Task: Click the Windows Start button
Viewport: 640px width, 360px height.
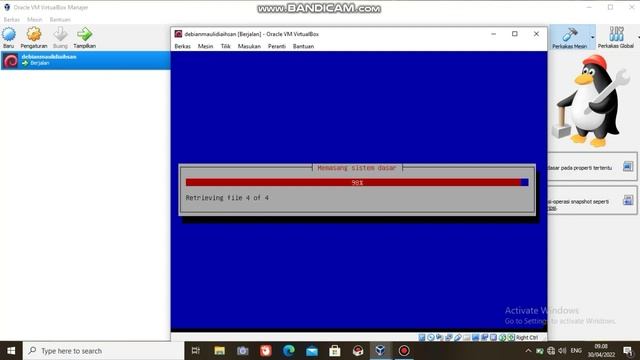Action: click(11, 351)
